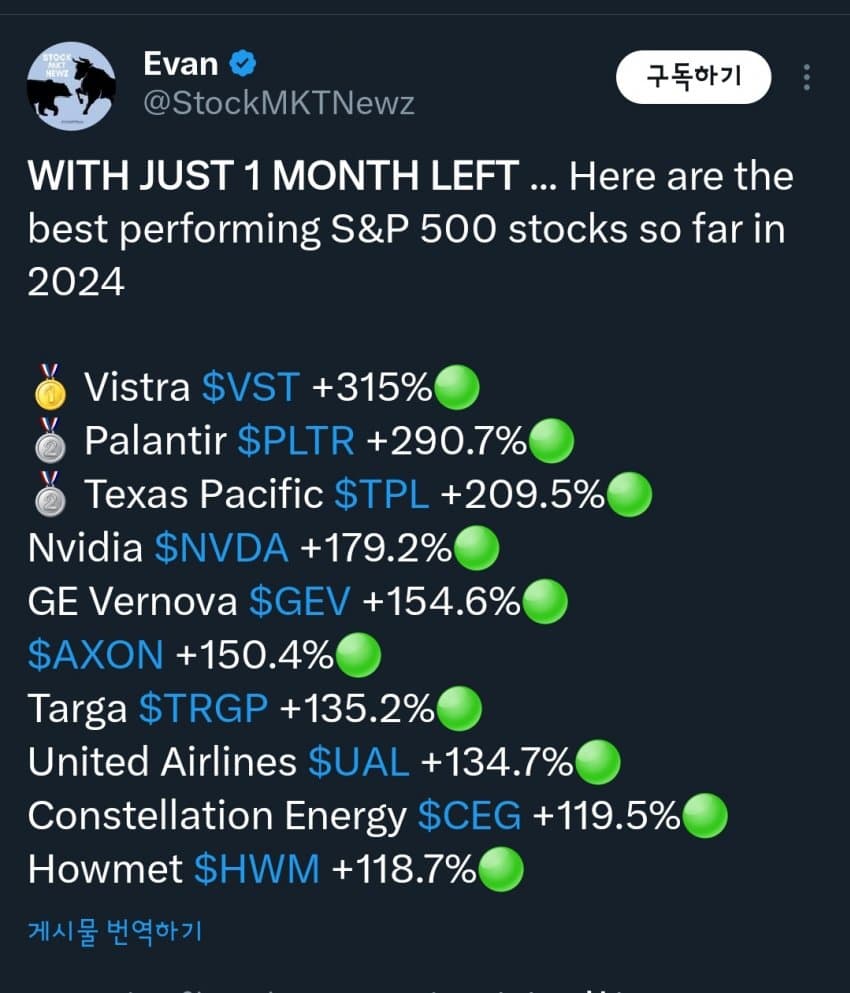The height and width of the screenshot is (993, 850).
Task: Tap the 구독하기 subscribe button
Action: 694,77
